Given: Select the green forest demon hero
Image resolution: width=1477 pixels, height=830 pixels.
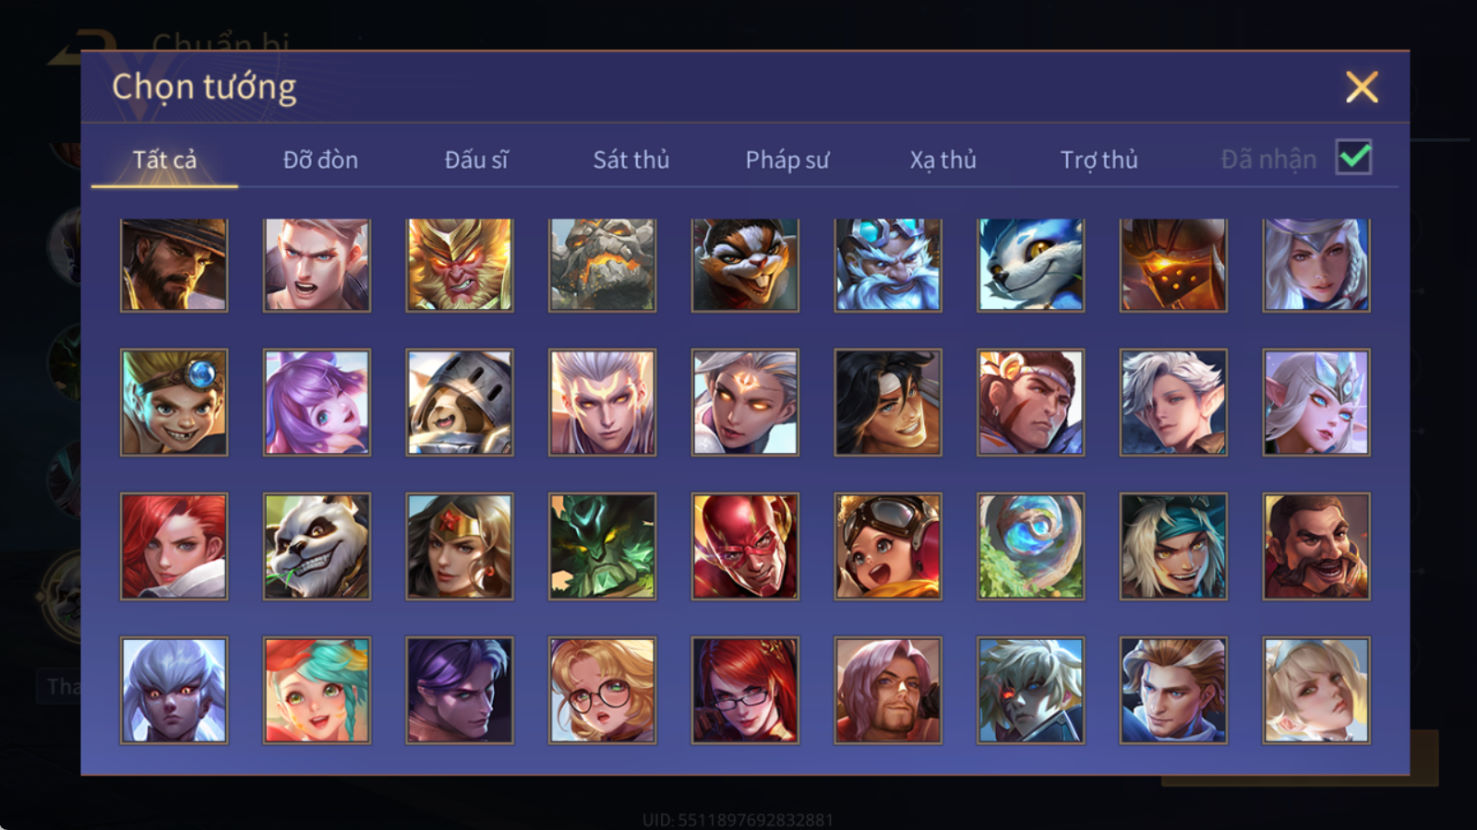Looking at the screenshot, I should [602, 546].
